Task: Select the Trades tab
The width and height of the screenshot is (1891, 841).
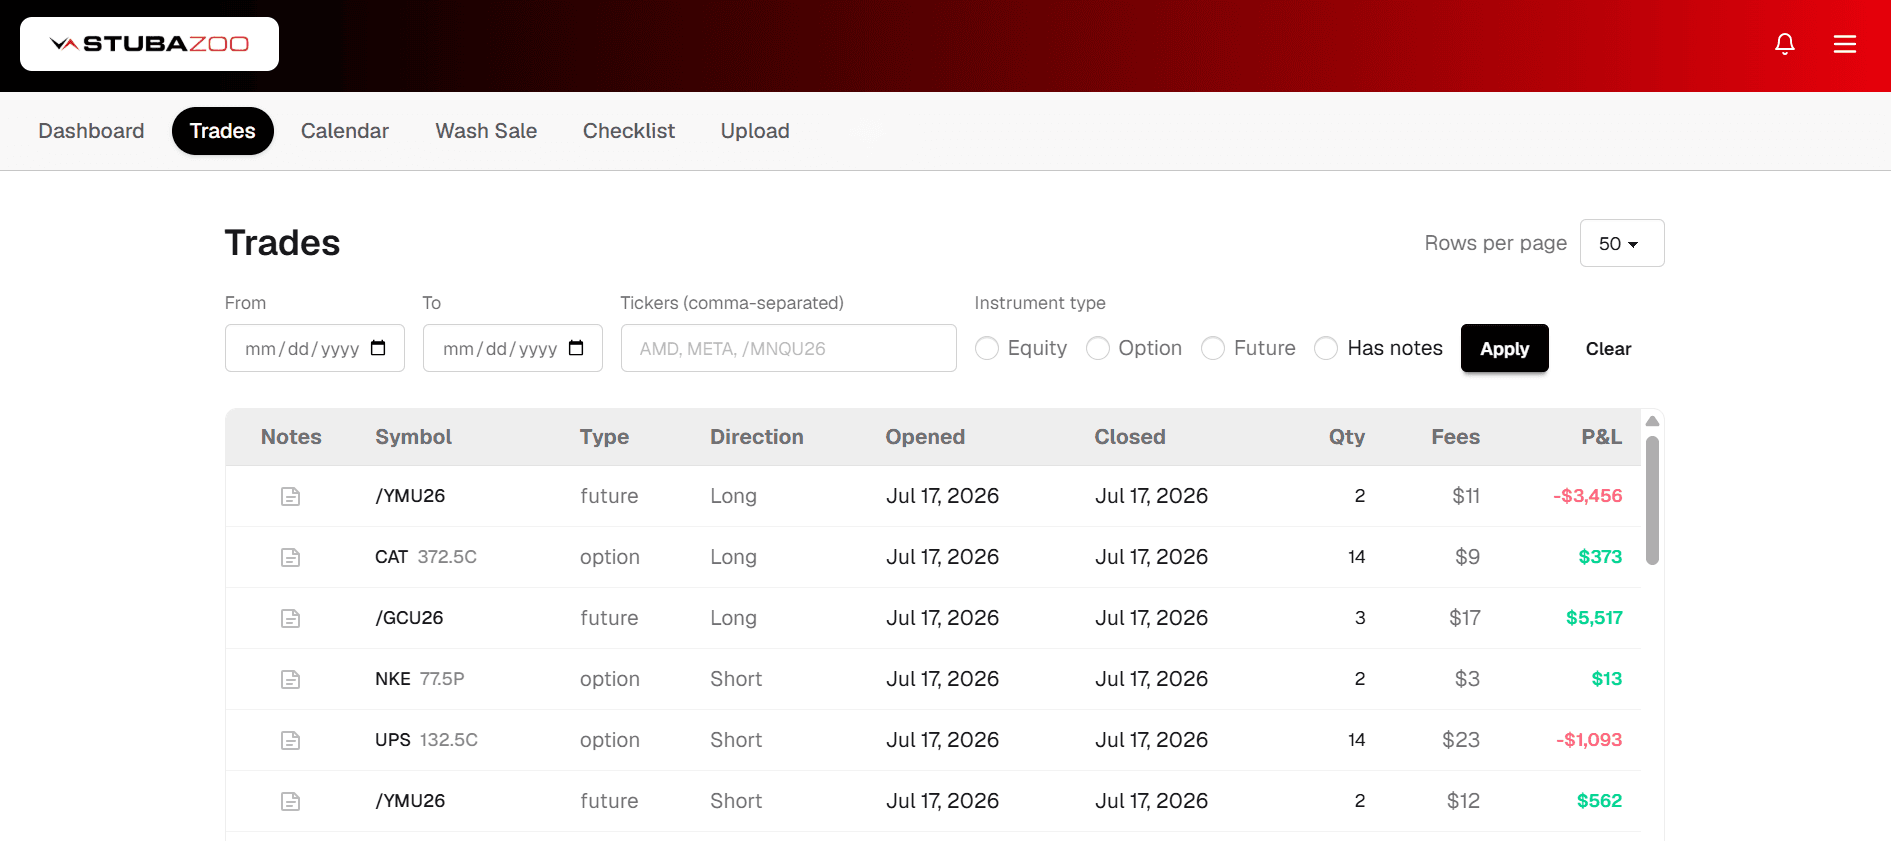Action: click(x=223, y=131)
